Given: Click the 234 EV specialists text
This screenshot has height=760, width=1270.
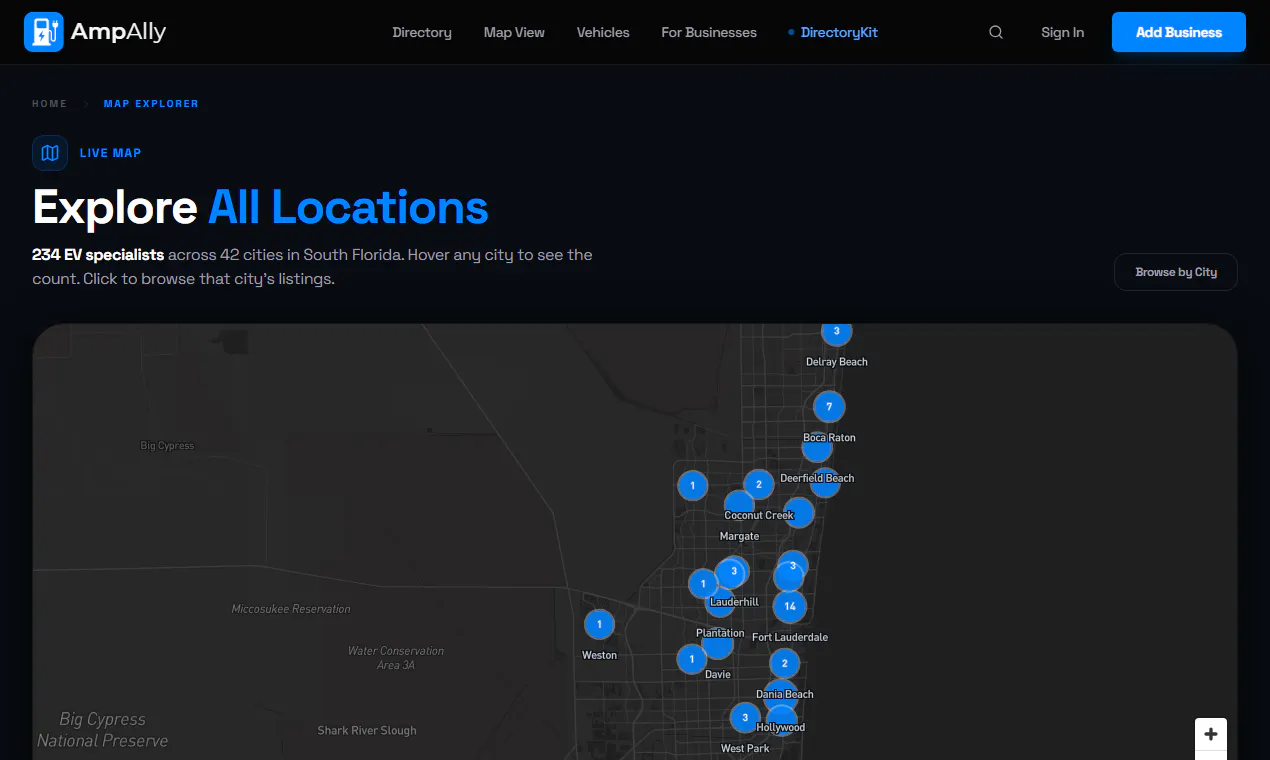Looking at the screenshot, I should (98, 255).
